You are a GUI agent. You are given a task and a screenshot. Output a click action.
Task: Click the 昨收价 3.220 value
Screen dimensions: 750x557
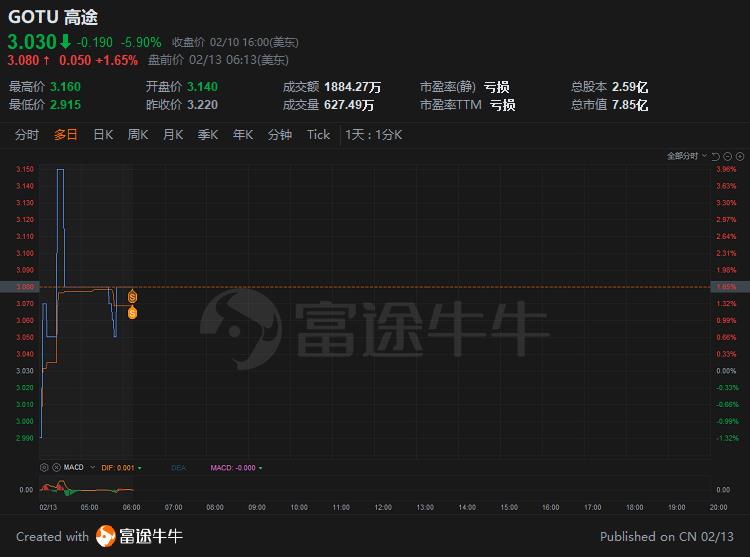click(x=202, y=105)
